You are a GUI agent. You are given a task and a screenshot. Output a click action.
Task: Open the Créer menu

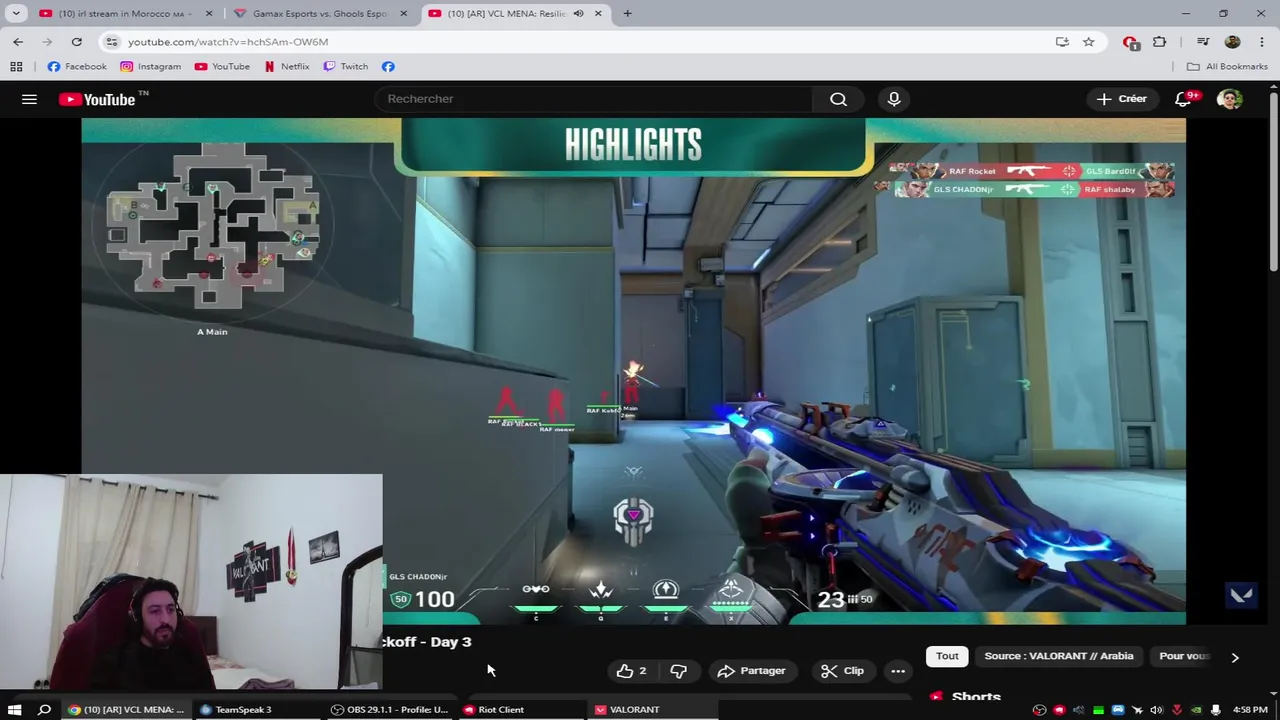pos(1121,99)
